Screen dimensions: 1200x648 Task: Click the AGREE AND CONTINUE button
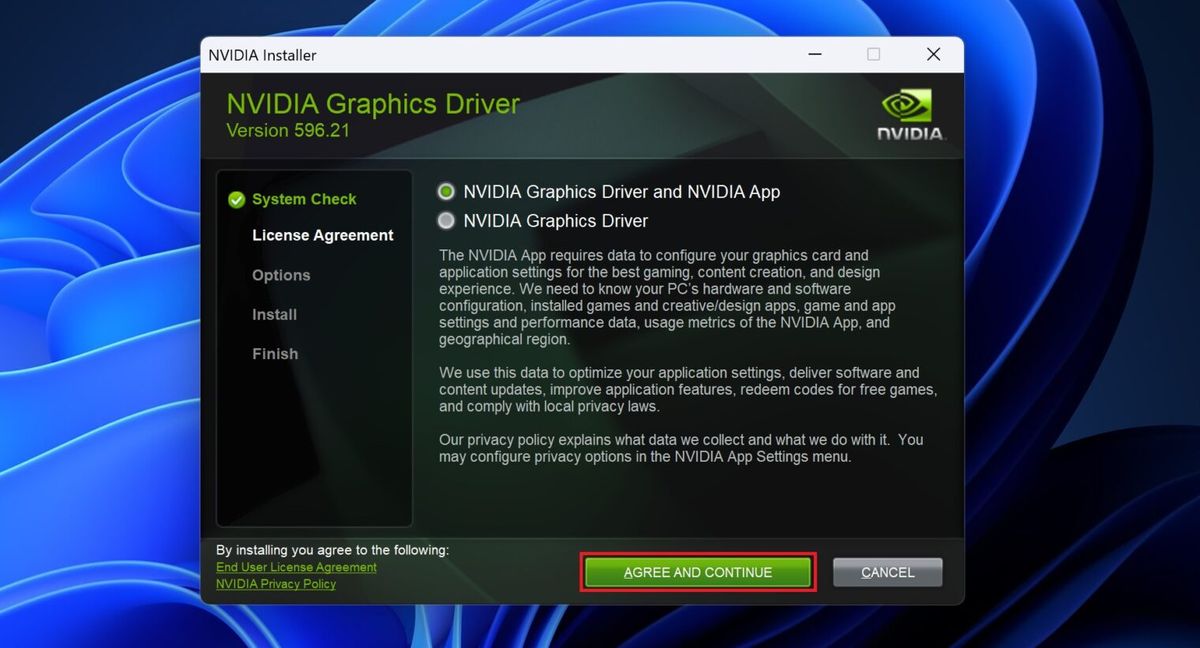[x=698, y=572]
